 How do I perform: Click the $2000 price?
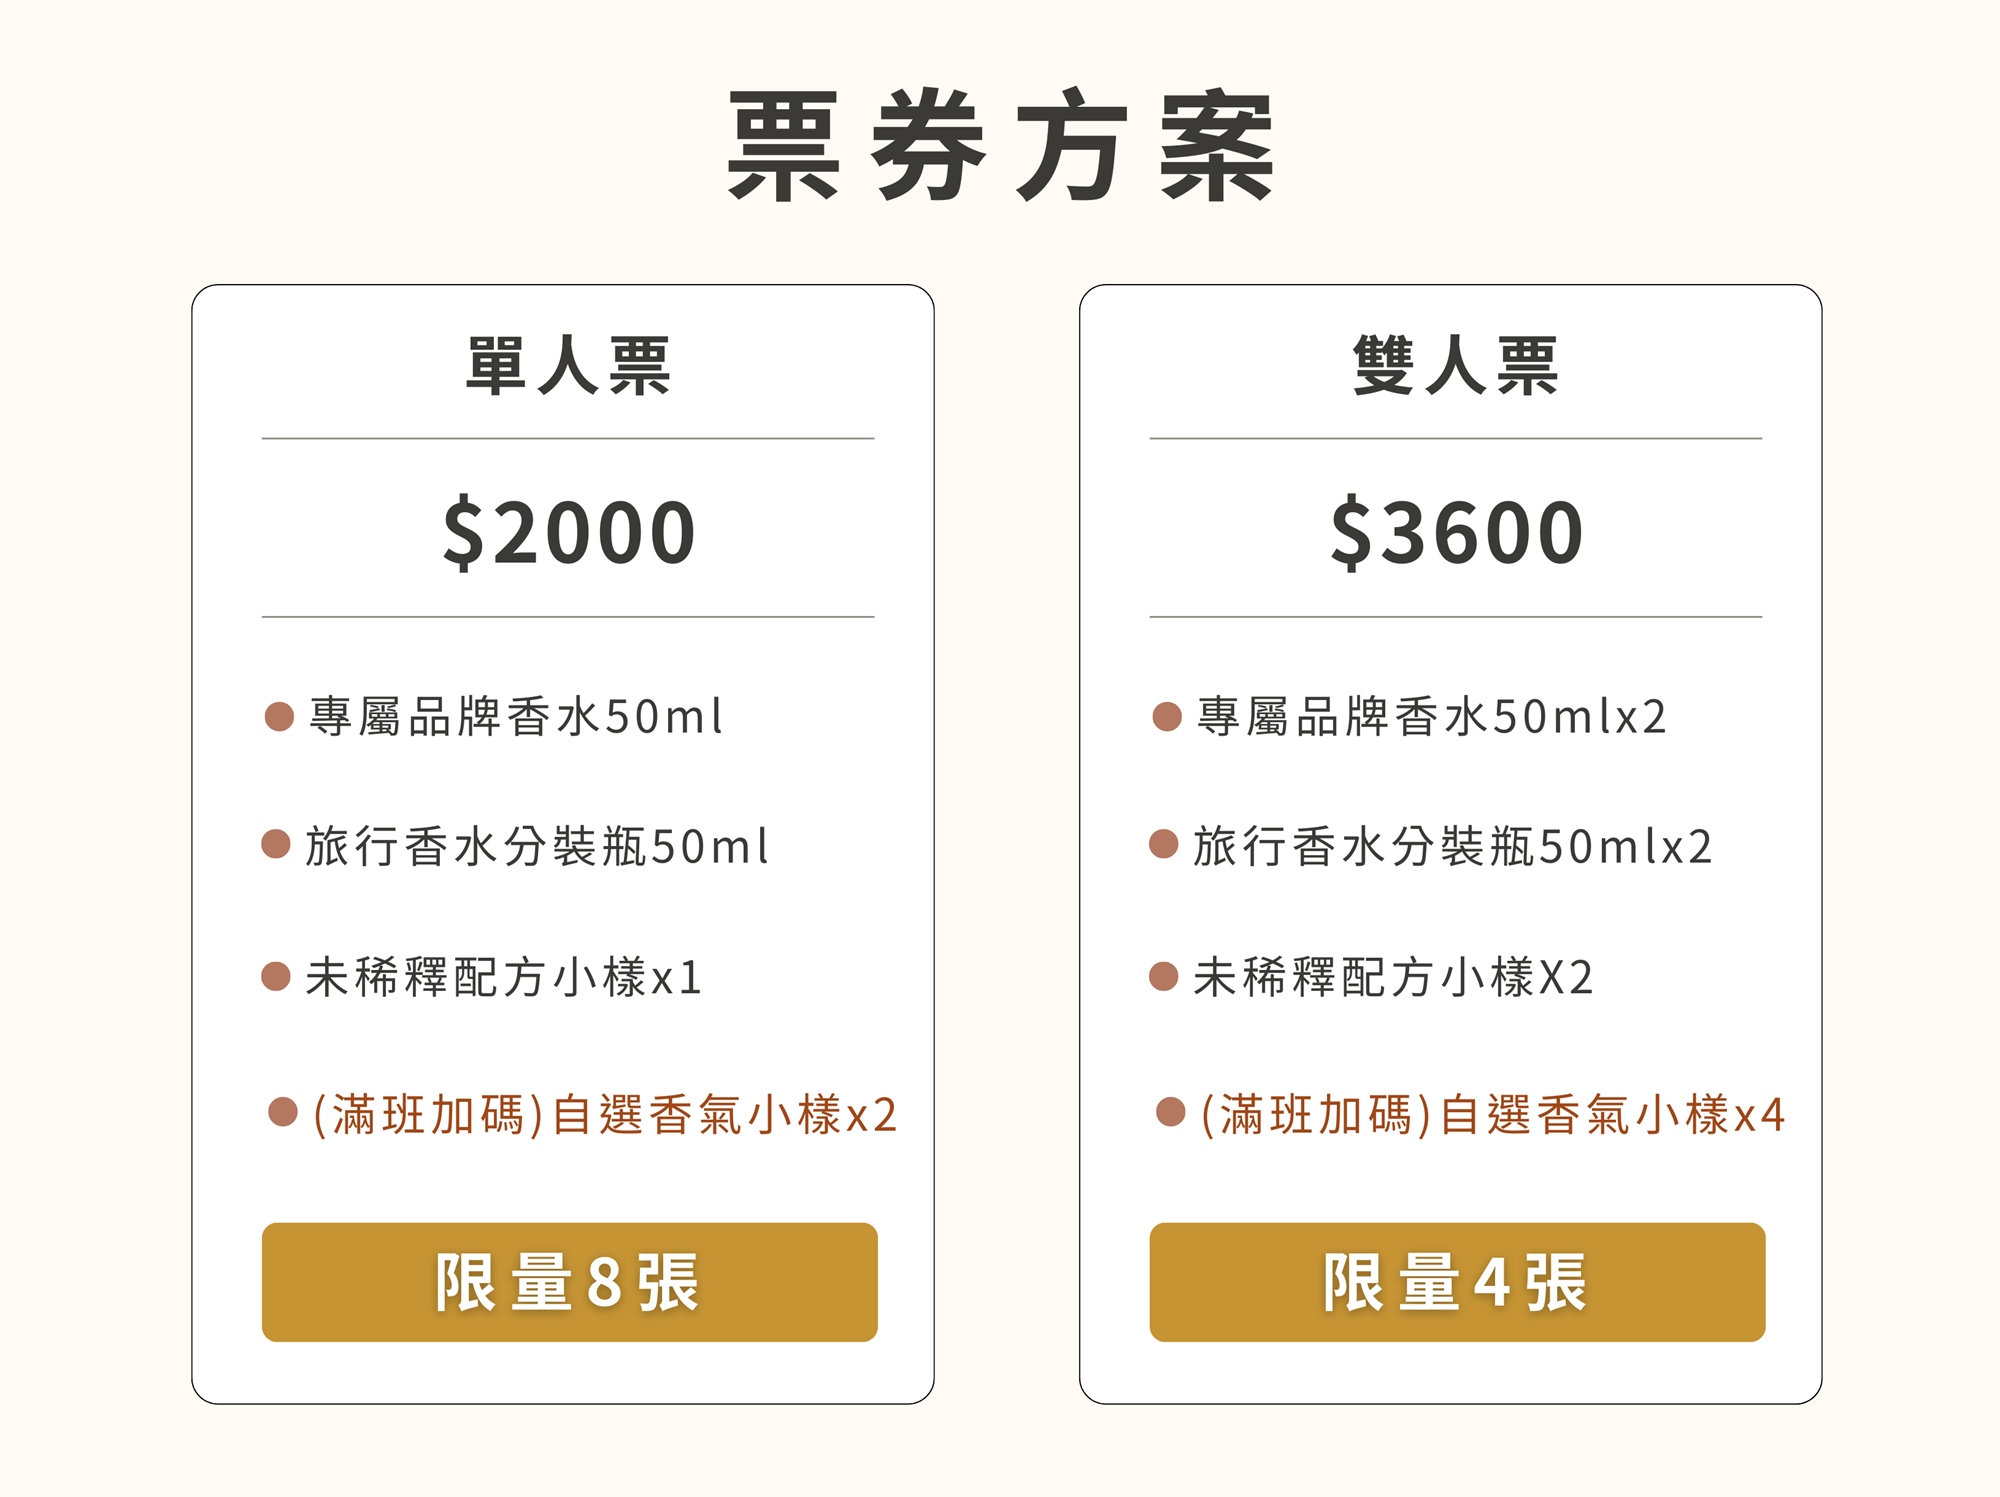point(568,532)
